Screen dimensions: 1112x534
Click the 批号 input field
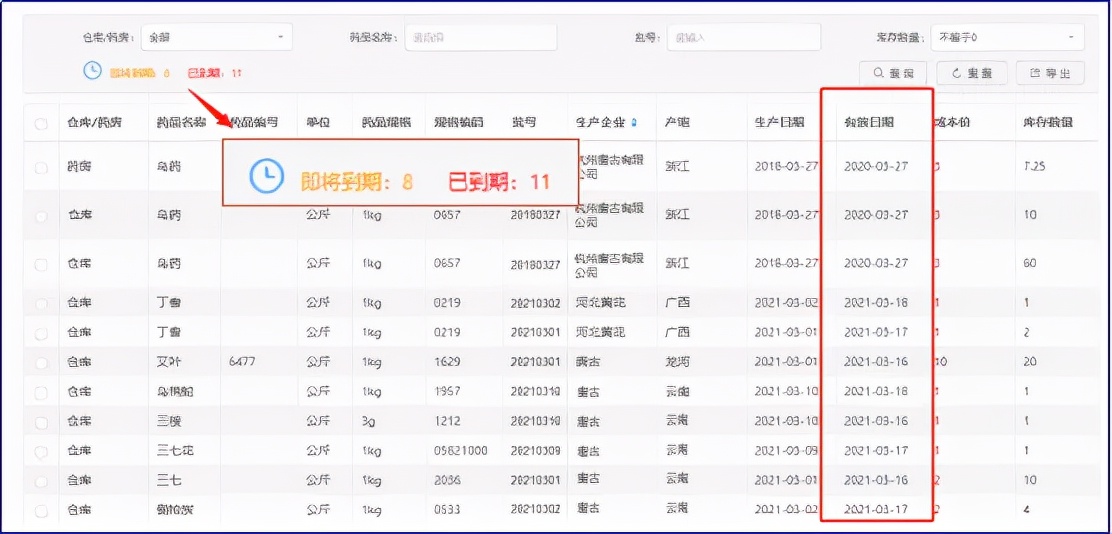744,37
